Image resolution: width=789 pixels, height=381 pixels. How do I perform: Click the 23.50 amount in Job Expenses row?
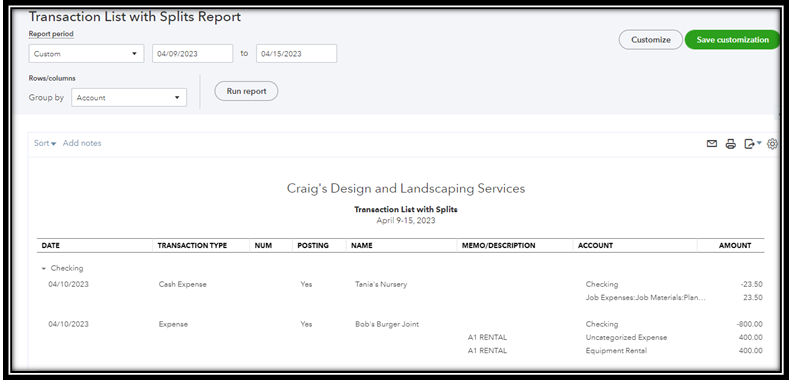(x=753, y=297)
